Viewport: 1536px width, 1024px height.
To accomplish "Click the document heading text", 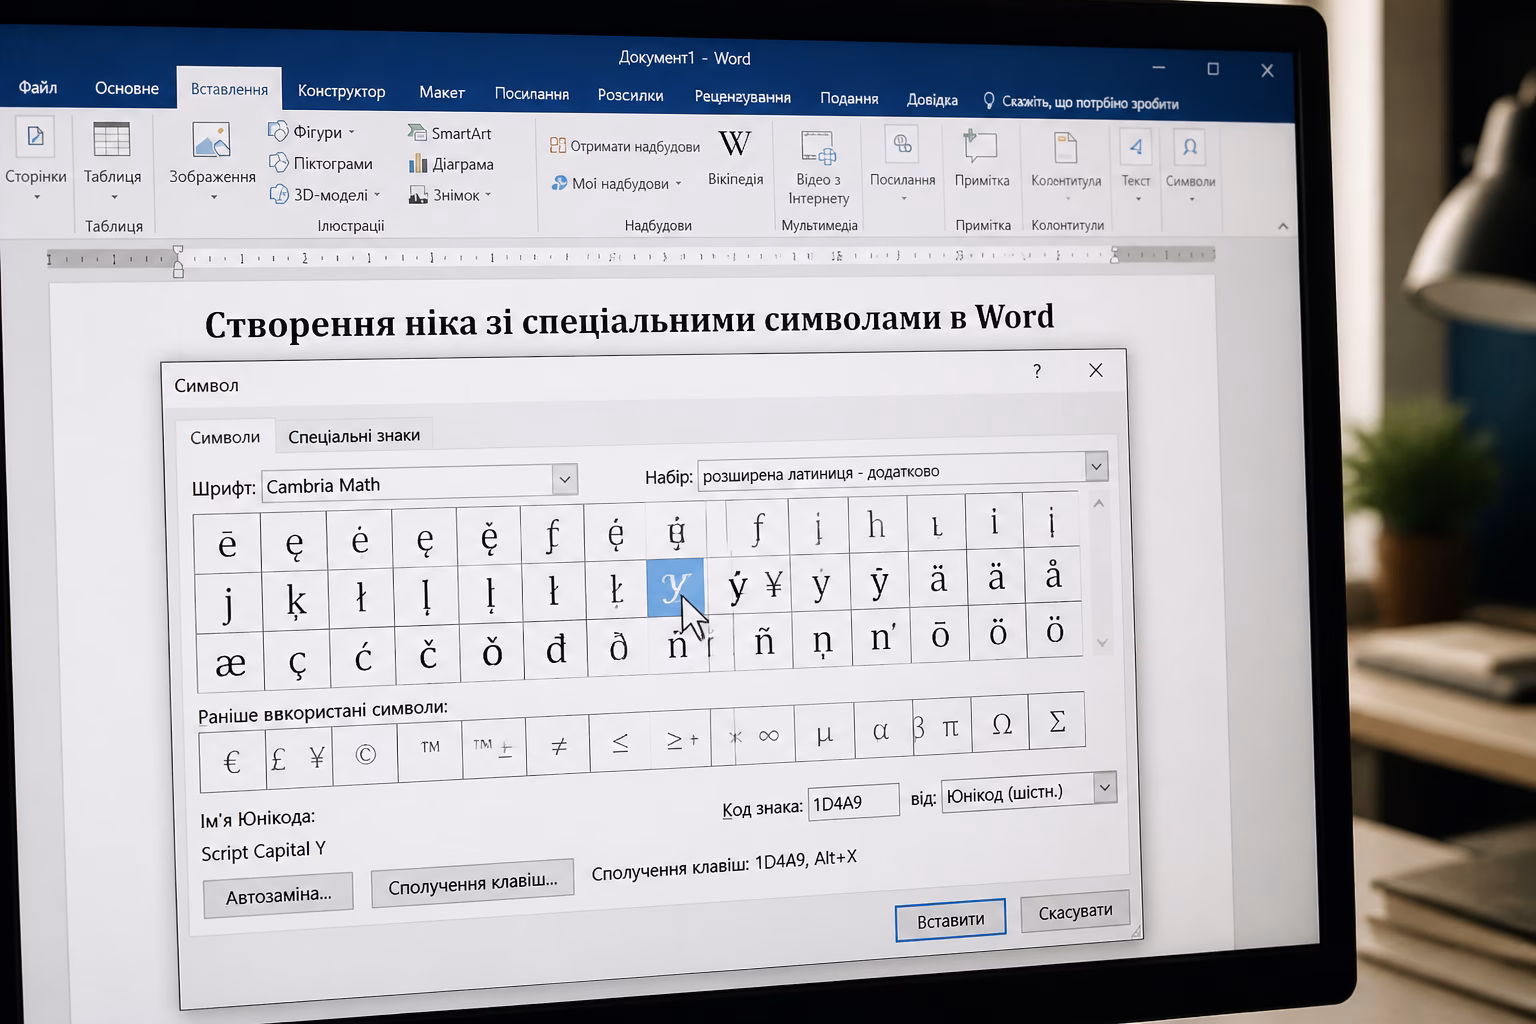I will [629, 321].
